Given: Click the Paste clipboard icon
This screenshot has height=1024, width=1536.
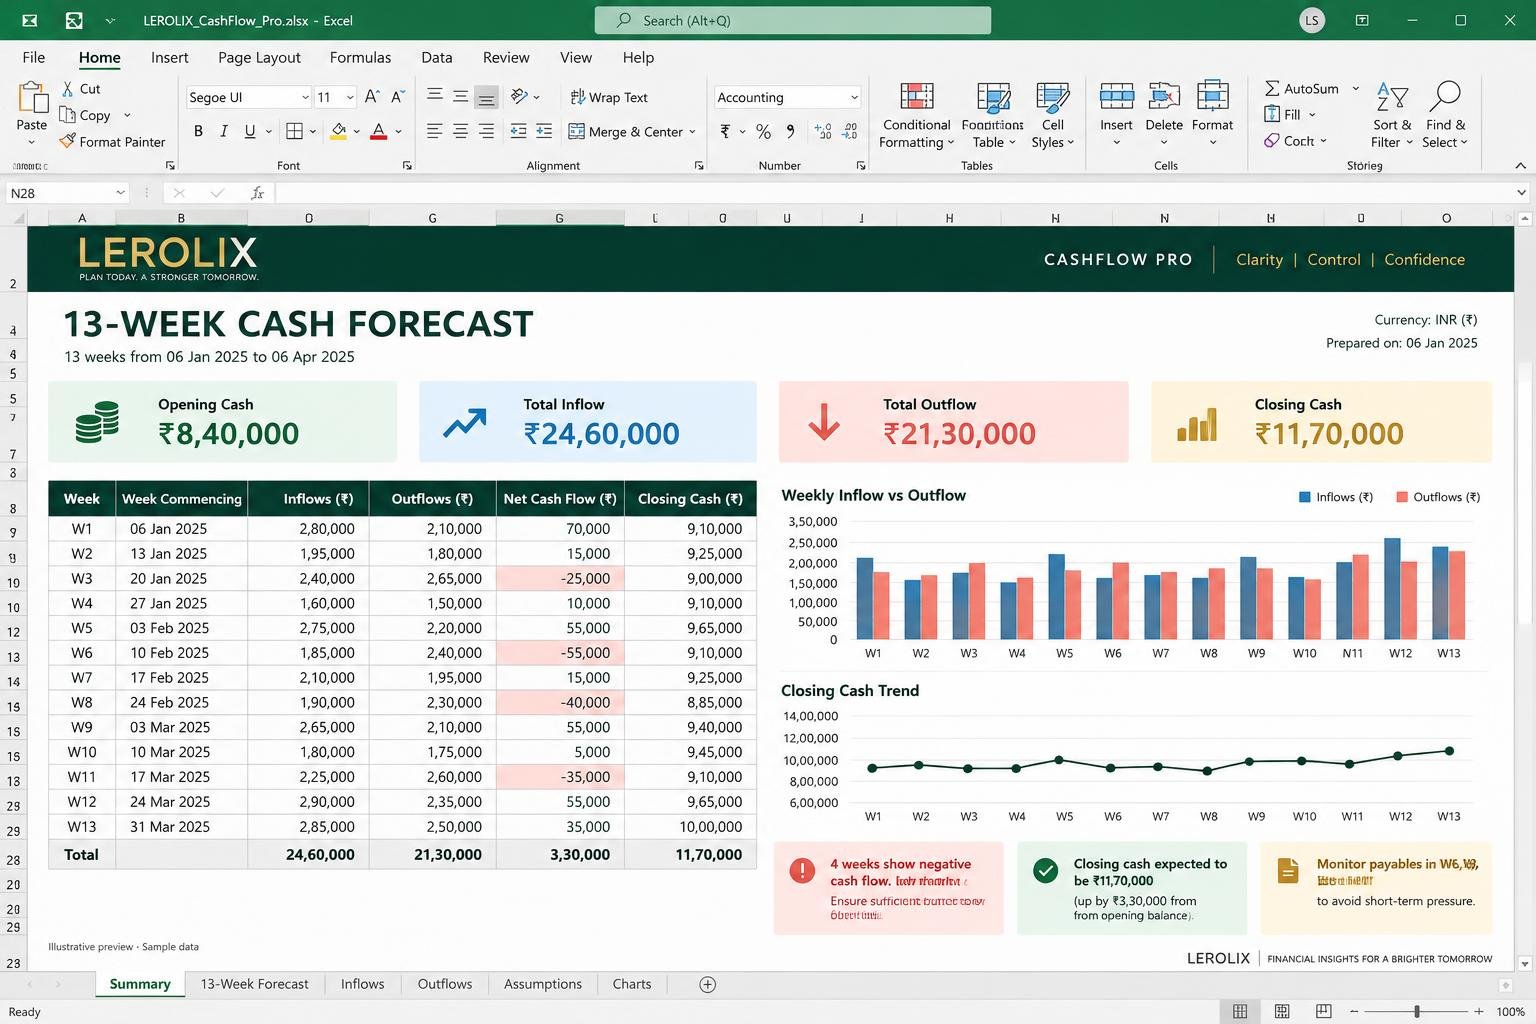Looking at the screenshot, I should [32, 98].
